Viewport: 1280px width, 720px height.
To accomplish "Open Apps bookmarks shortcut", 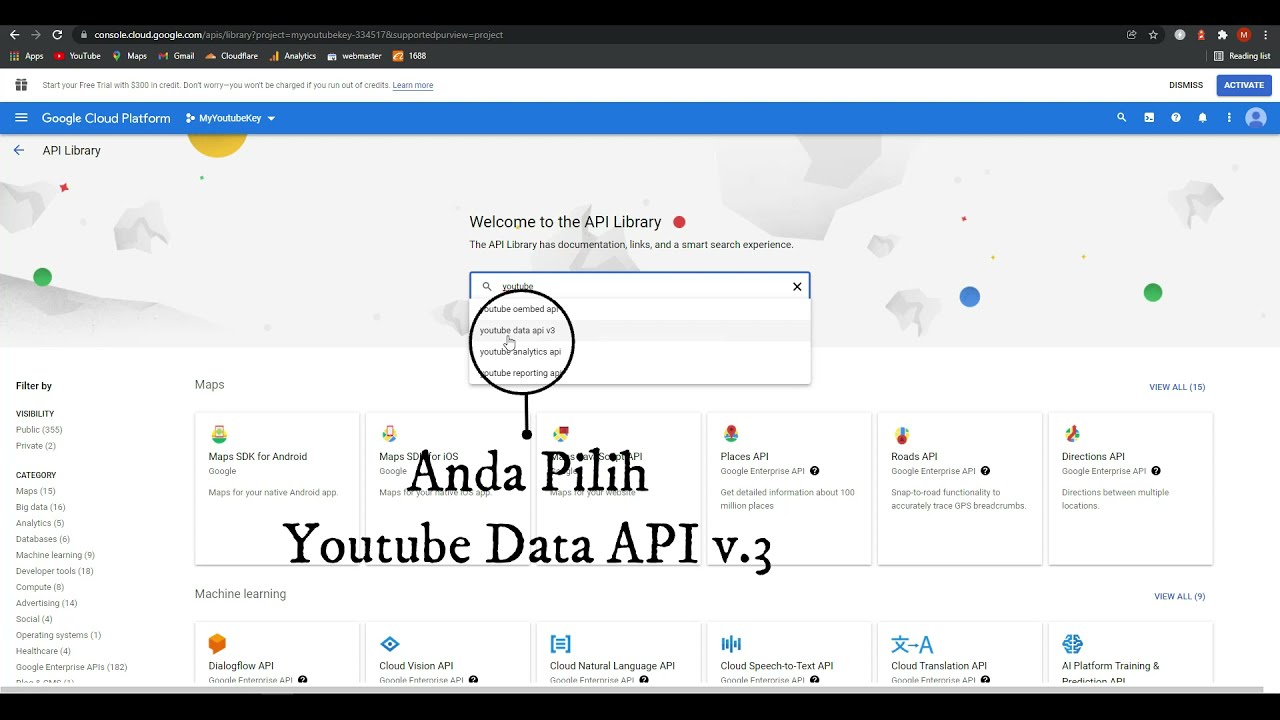I will tap(27, 56).
